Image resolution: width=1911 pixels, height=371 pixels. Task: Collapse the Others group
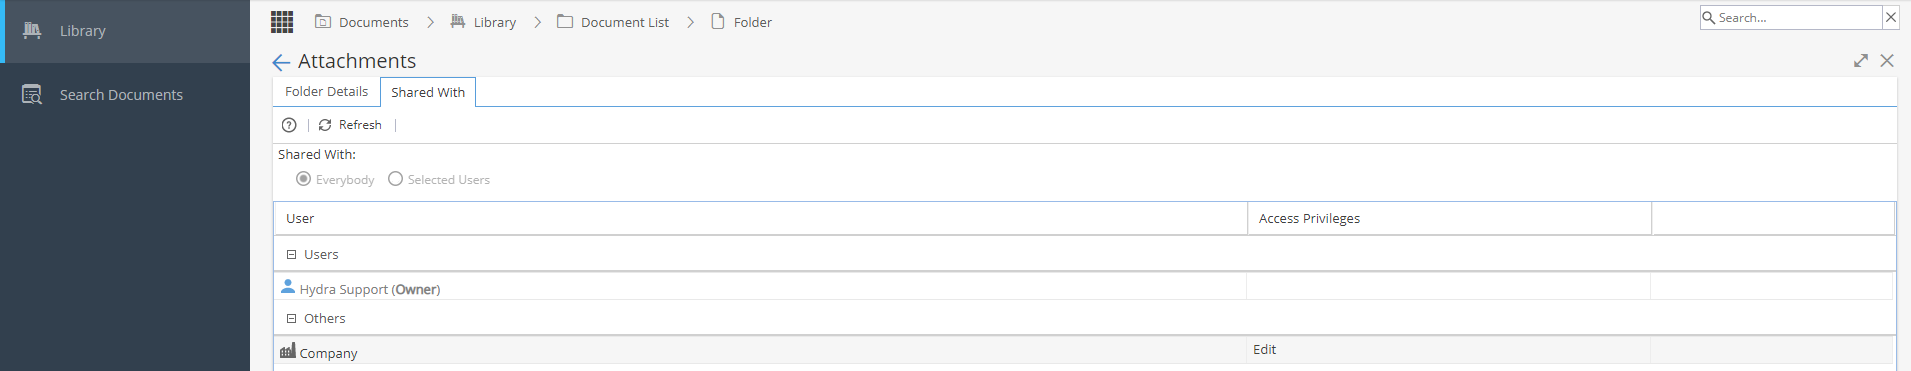[292, 319]
